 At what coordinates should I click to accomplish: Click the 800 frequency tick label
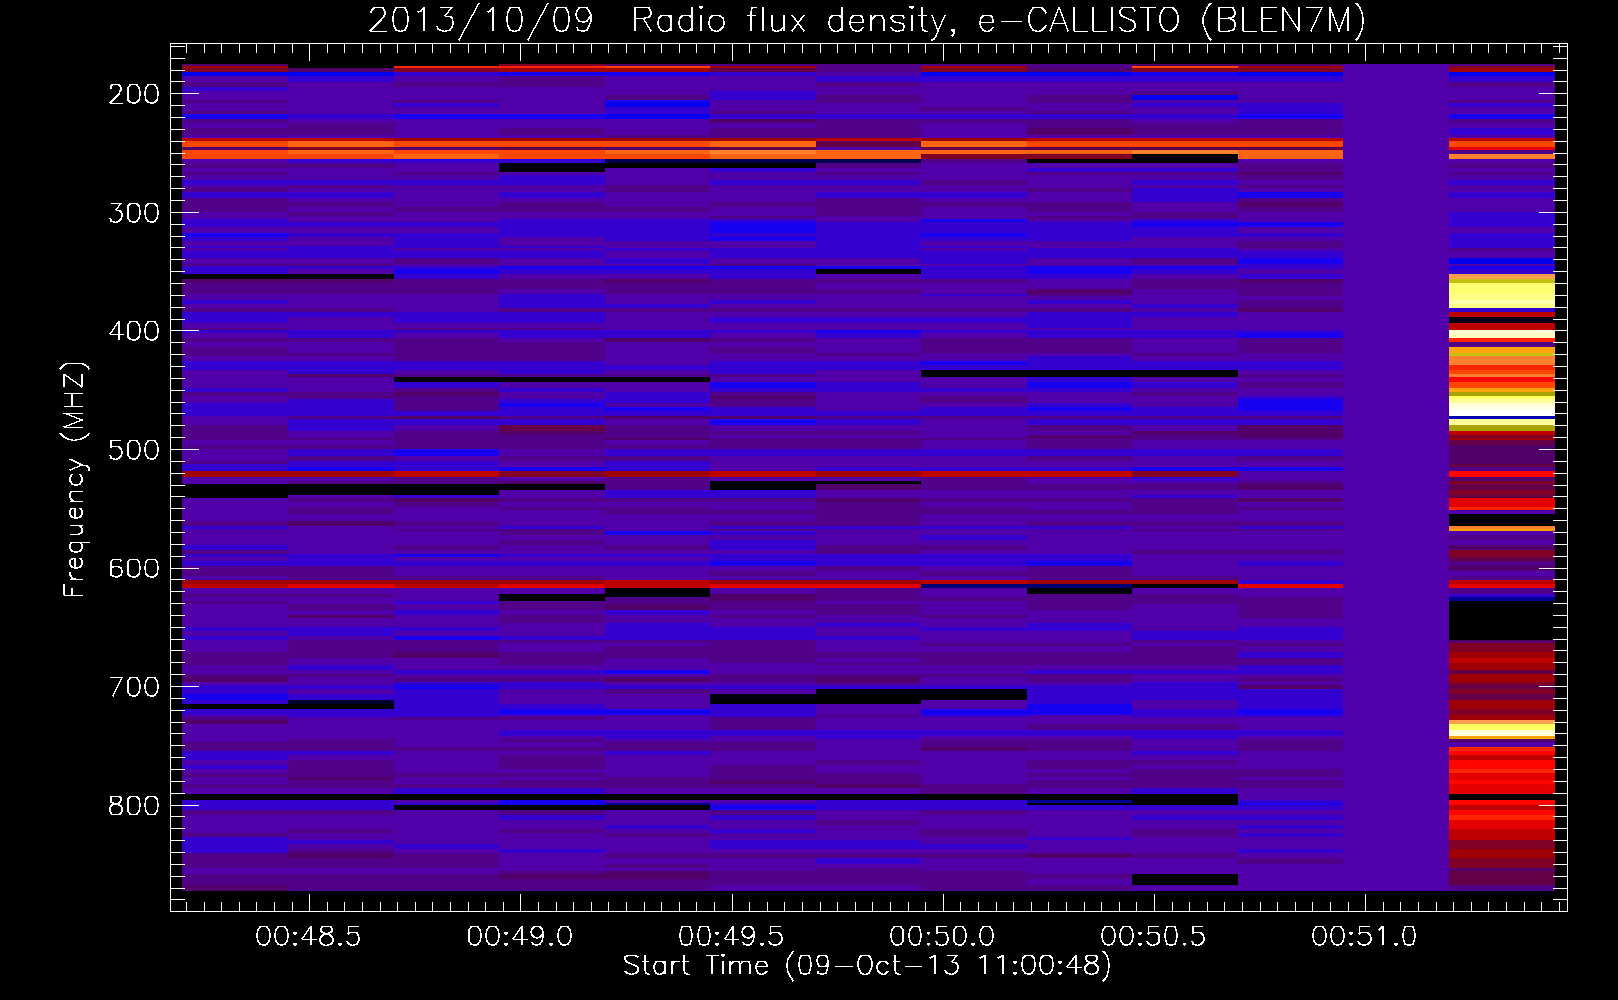pos(134,806)
